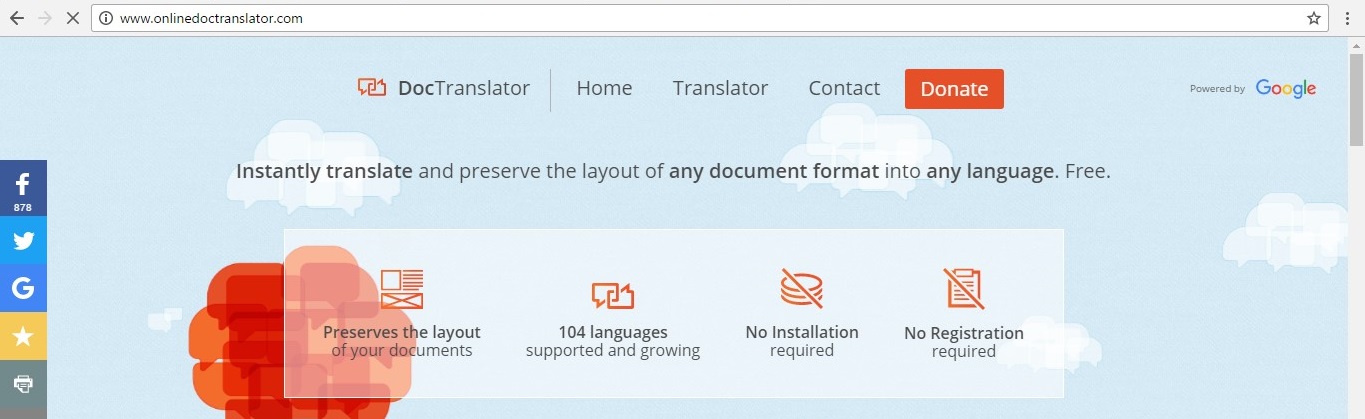Share on Google via sidebar G icon
1365x419 pixels.
pos(23,288)
